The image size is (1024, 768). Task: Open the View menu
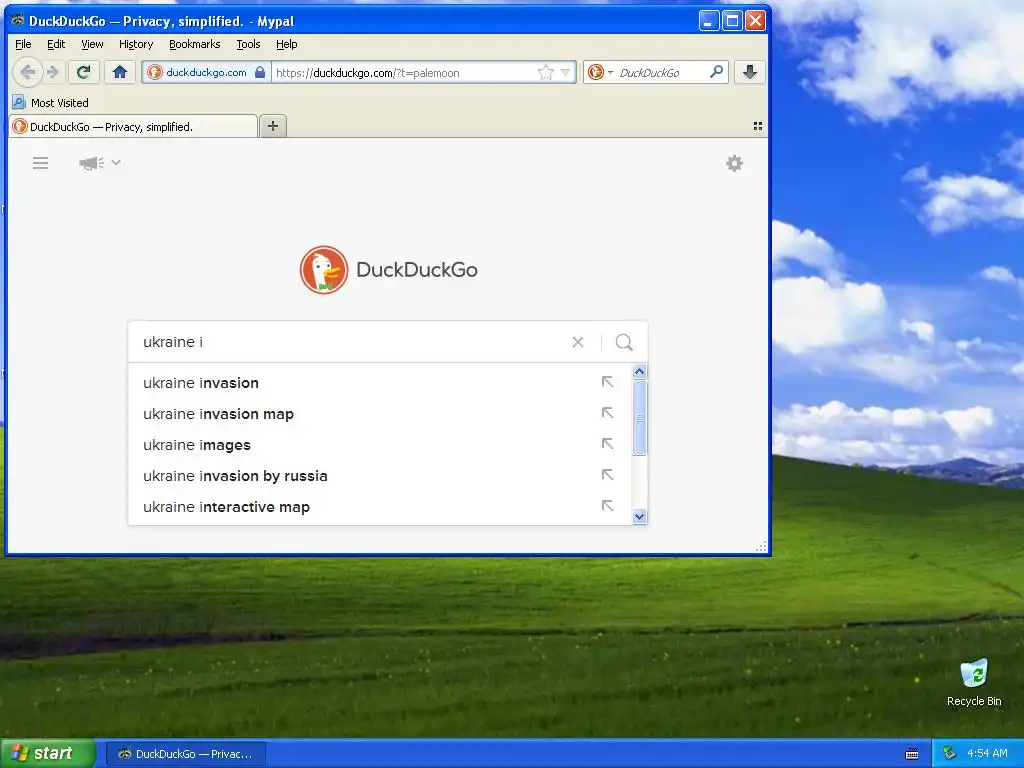coord(92,44)
